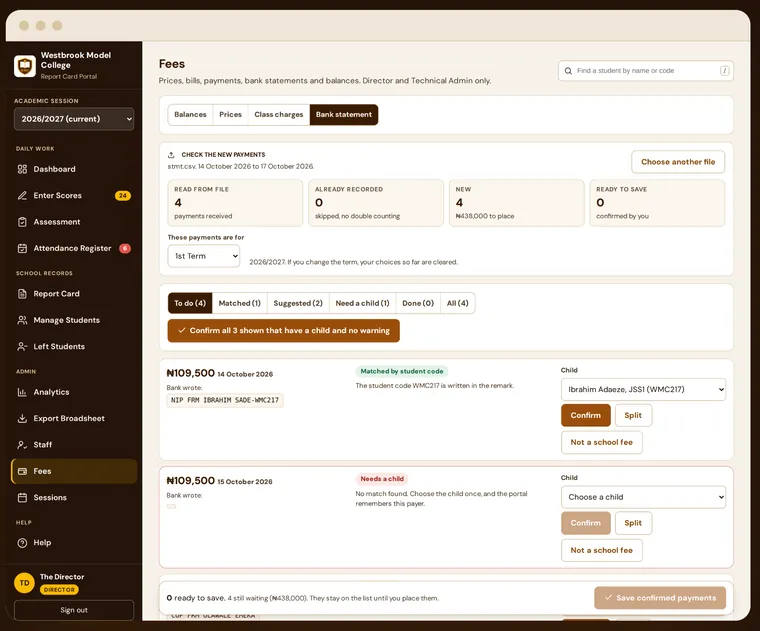Click the slash shortcut key hint
Viewport: 760px width, 631px height.
coord(725,71)
